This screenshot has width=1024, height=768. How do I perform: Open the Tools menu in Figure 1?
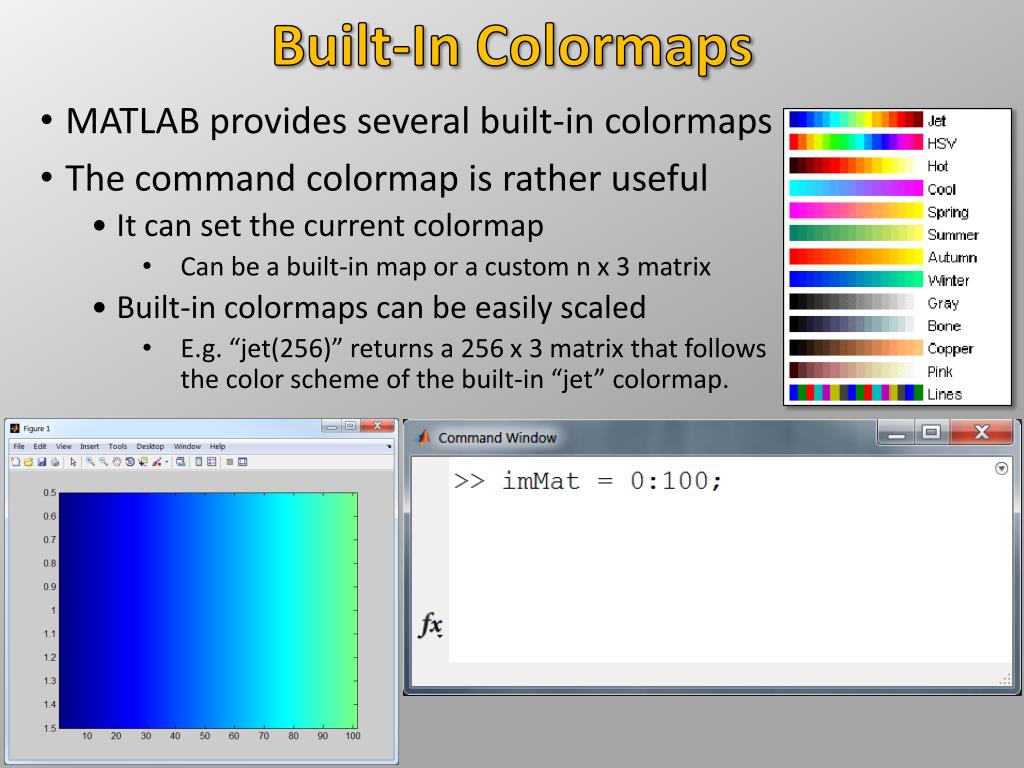pos(118,447)
